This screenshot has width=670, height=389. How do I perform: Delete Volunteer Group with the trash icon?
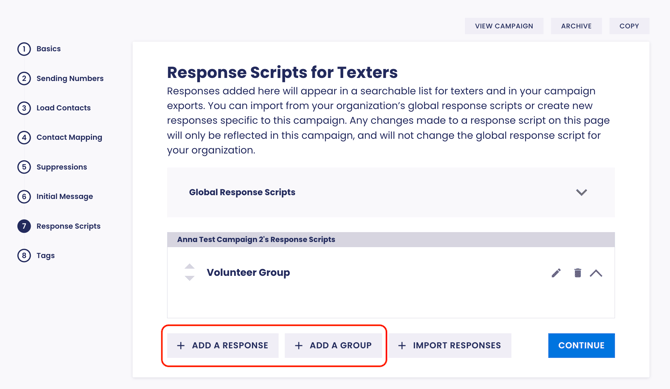[578, 273]
